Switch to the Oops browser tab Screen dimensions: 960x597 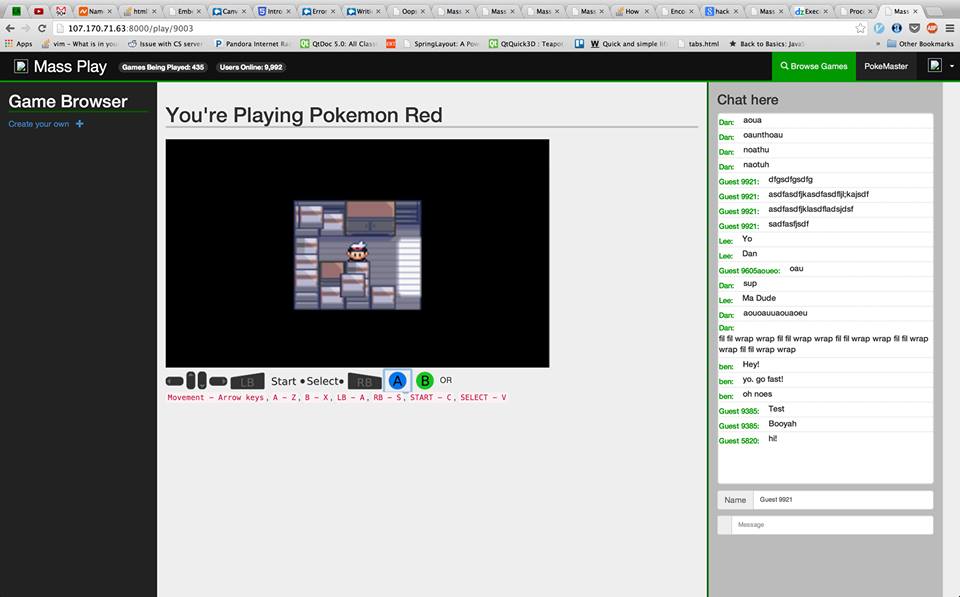click(408, 11)
